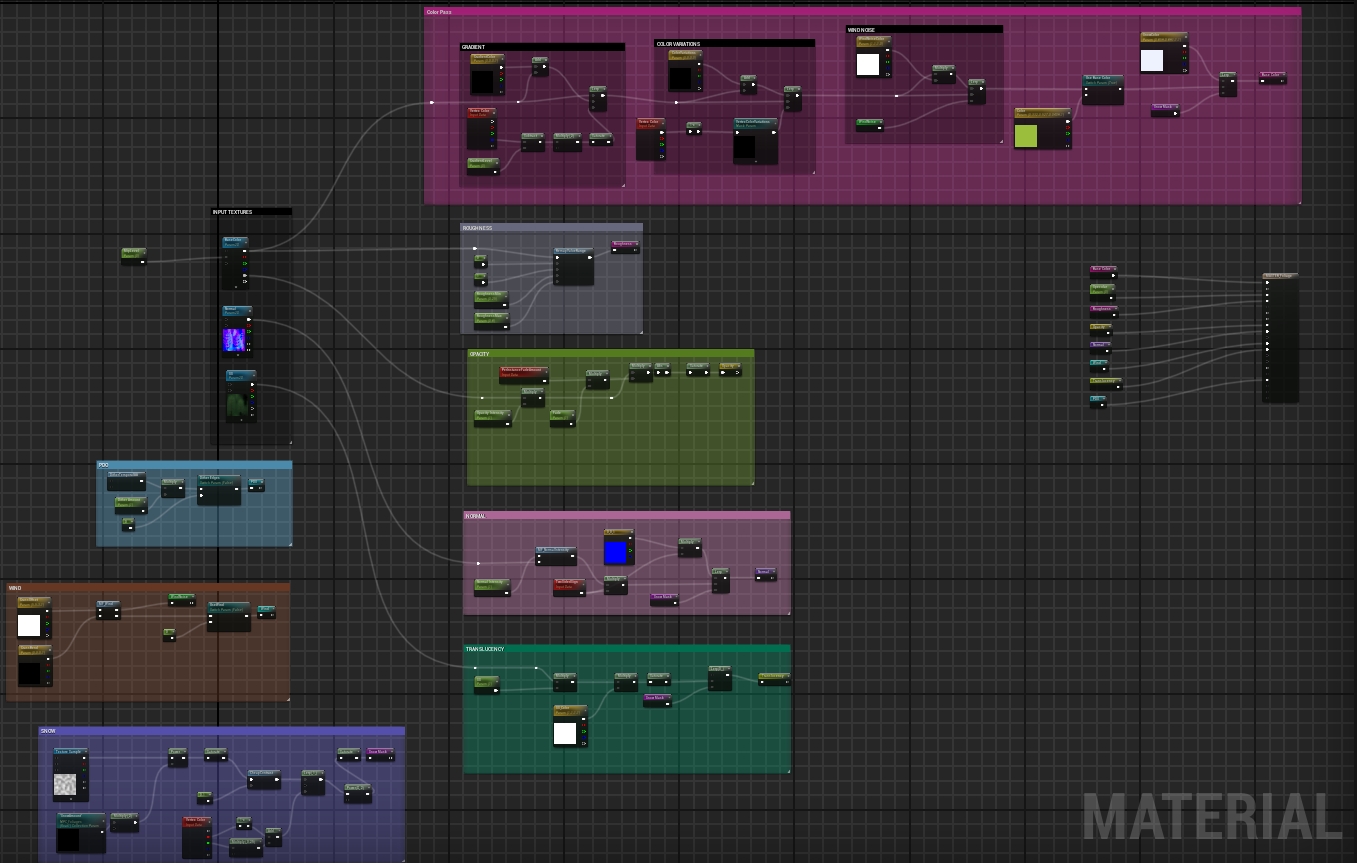Select the ROUGHNESS comment header
The image size is (1357, 863).
pyautogui.click(x=551, y=228)
